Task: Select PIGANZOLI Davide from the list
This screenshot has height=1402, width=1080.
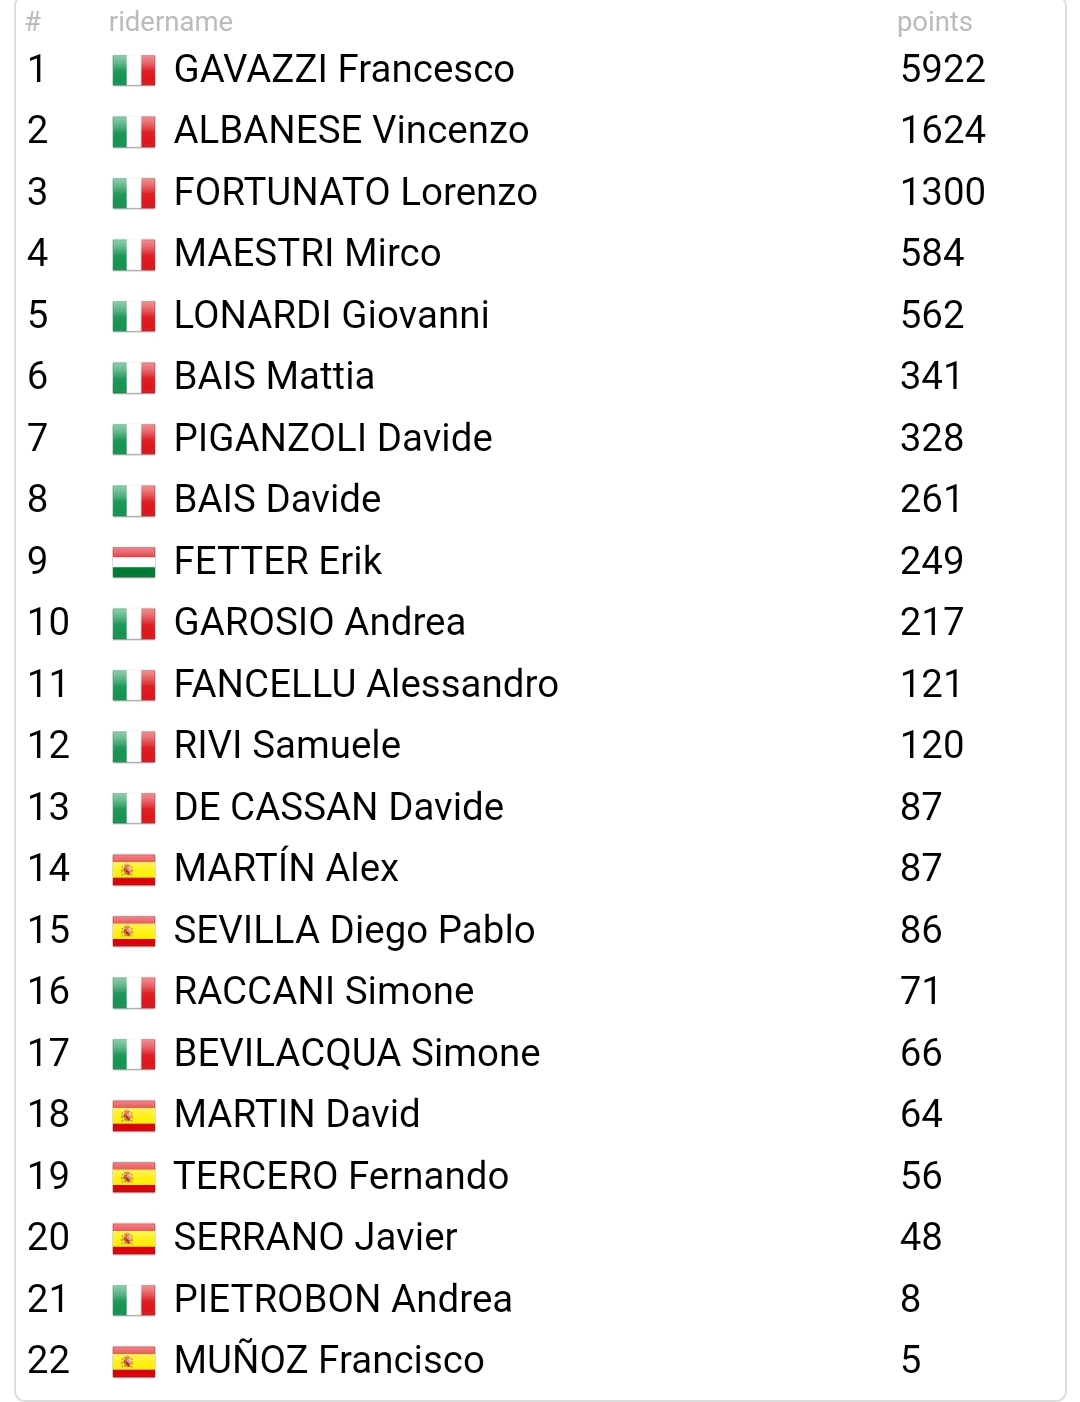Action: click(333, 438)
